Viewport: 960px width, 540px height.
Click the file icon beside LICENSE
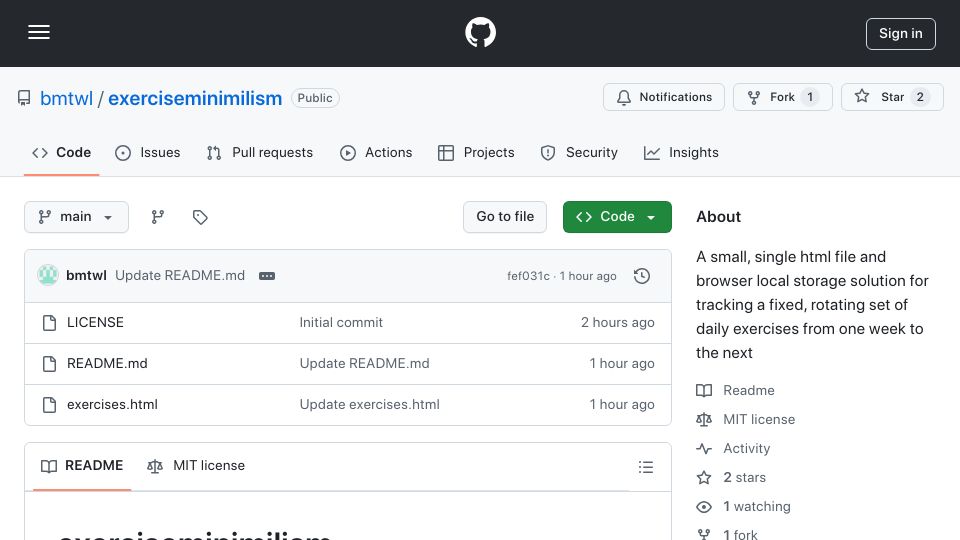pos(50,323)
